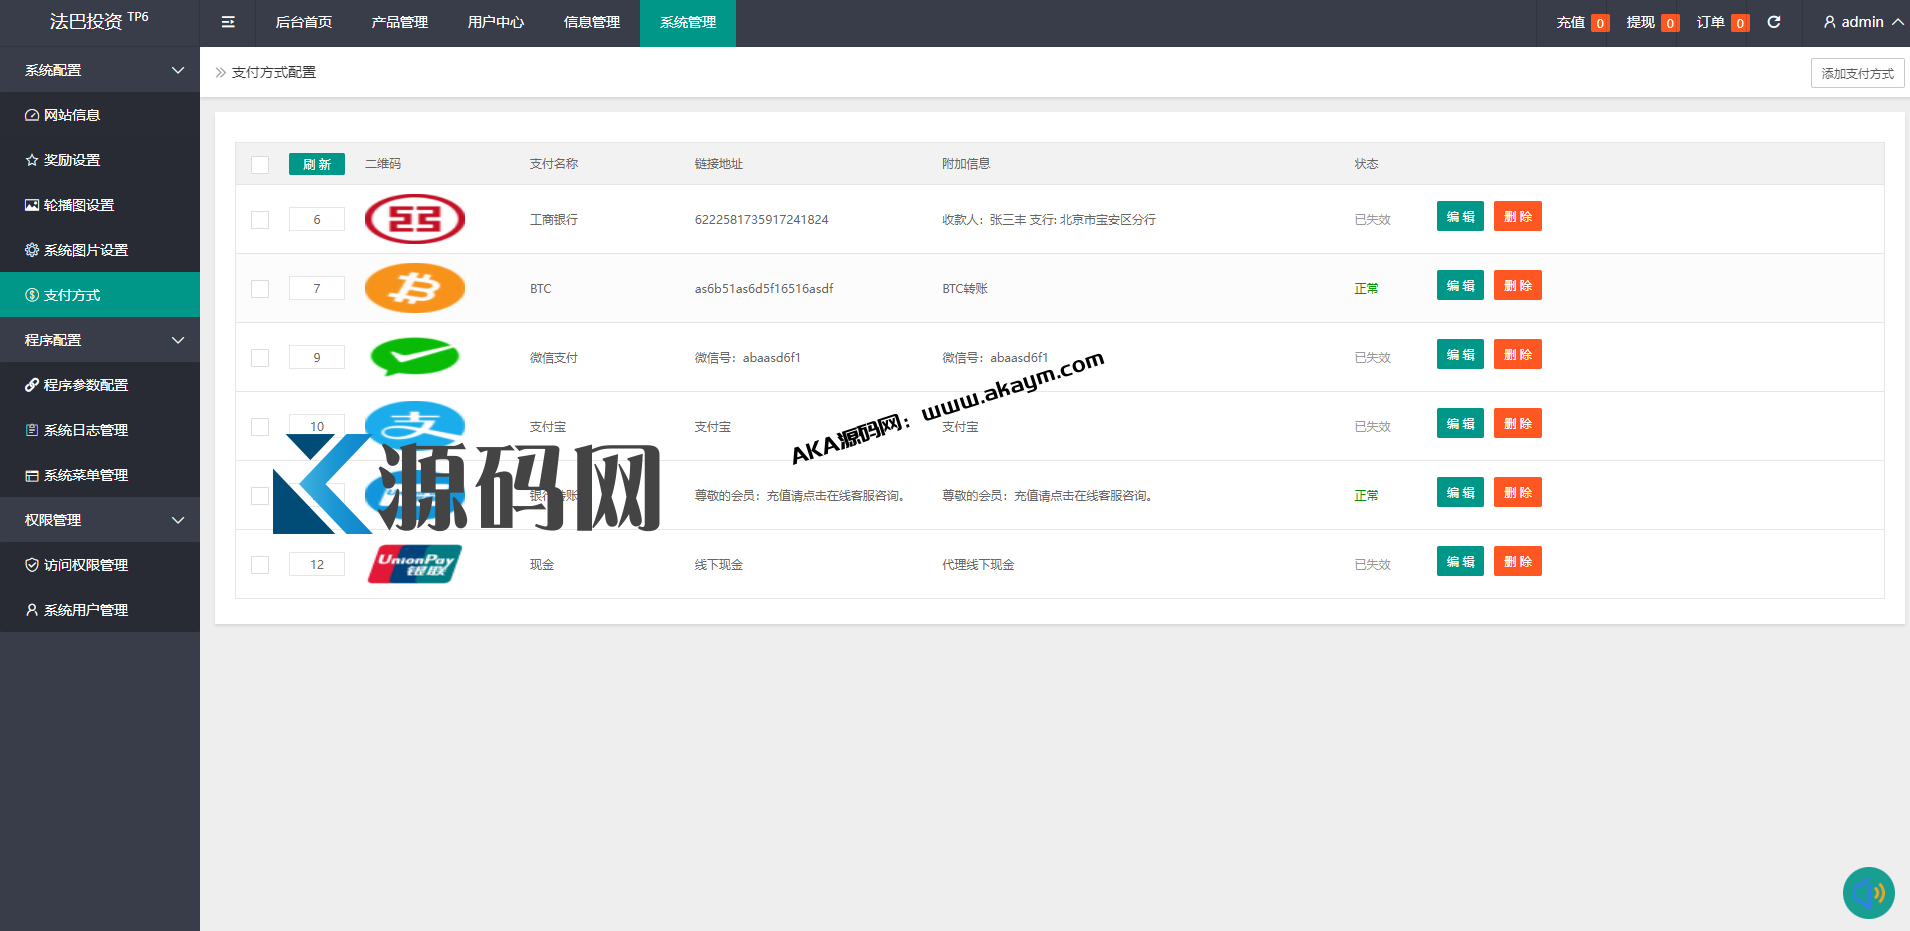Click the sidebar collapse hamburger icon
The image size is (1910, 931).
click(x=228, y=22)
